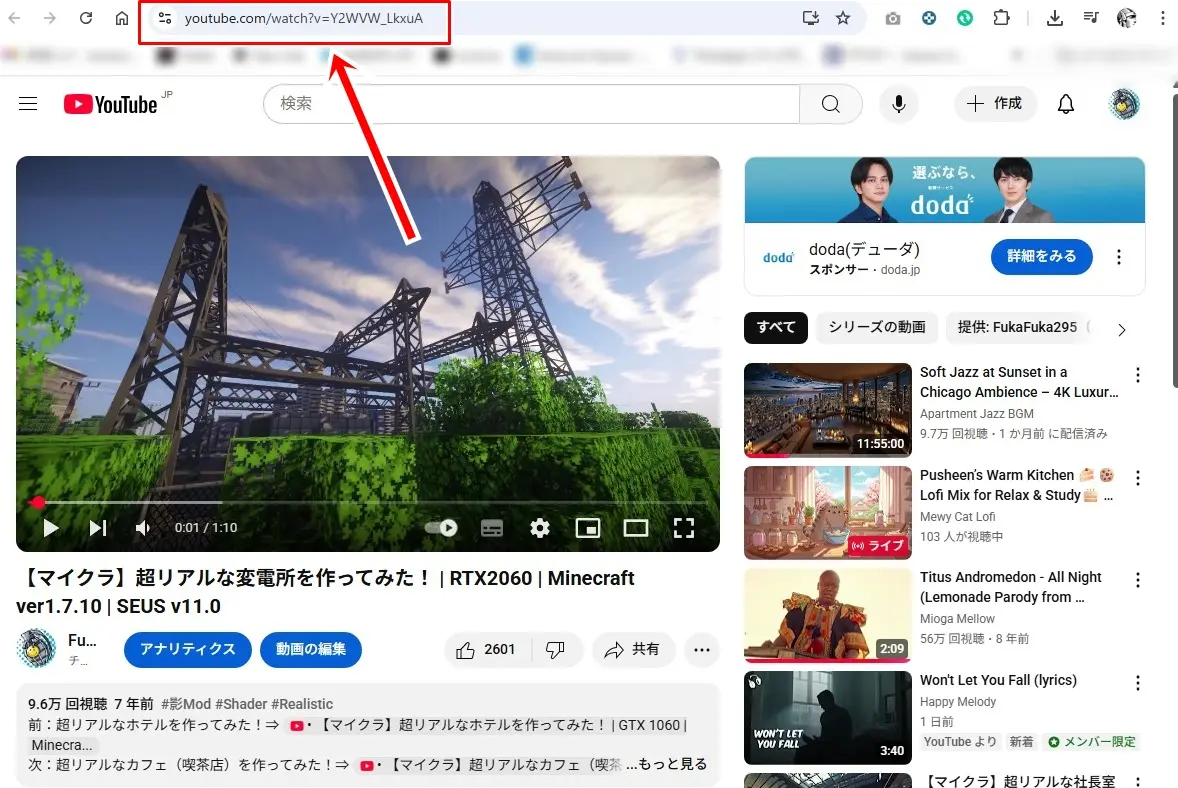This screenshot has height=788, width=1178.
Task: Show more chips with right chevron
Action: 1121,330
